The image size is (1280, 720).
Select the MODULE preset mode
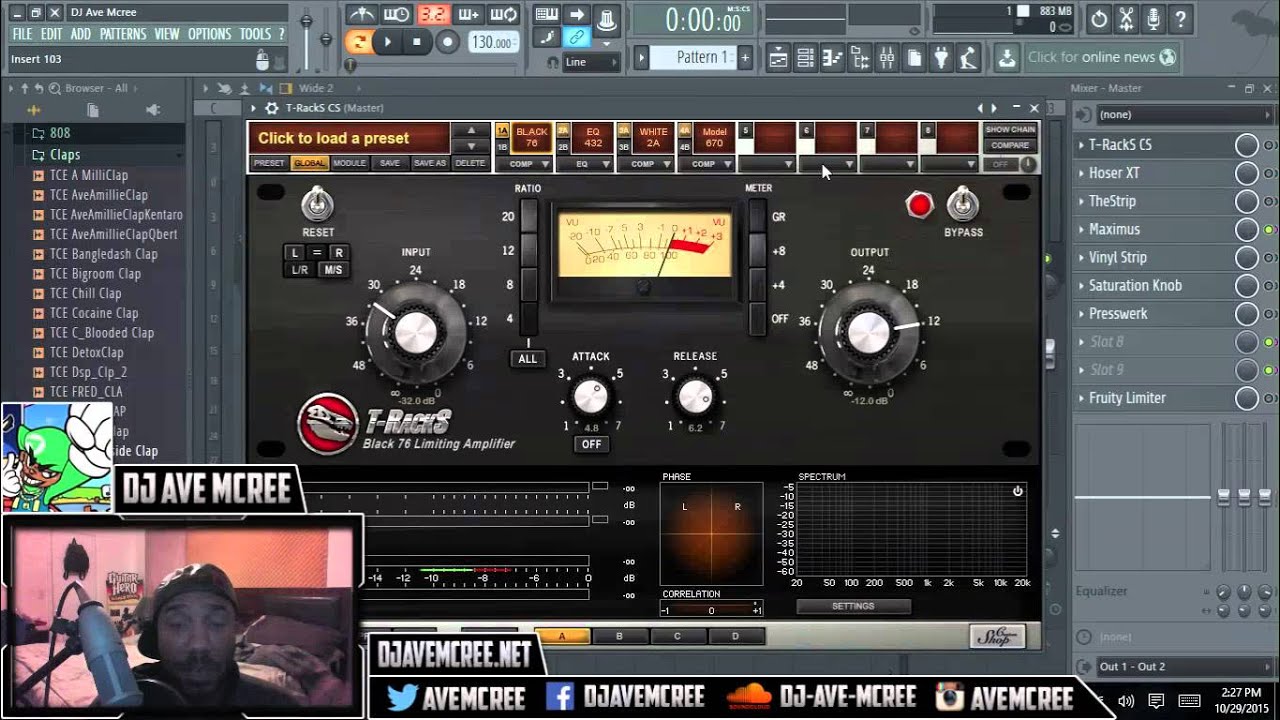coord(350,163)
